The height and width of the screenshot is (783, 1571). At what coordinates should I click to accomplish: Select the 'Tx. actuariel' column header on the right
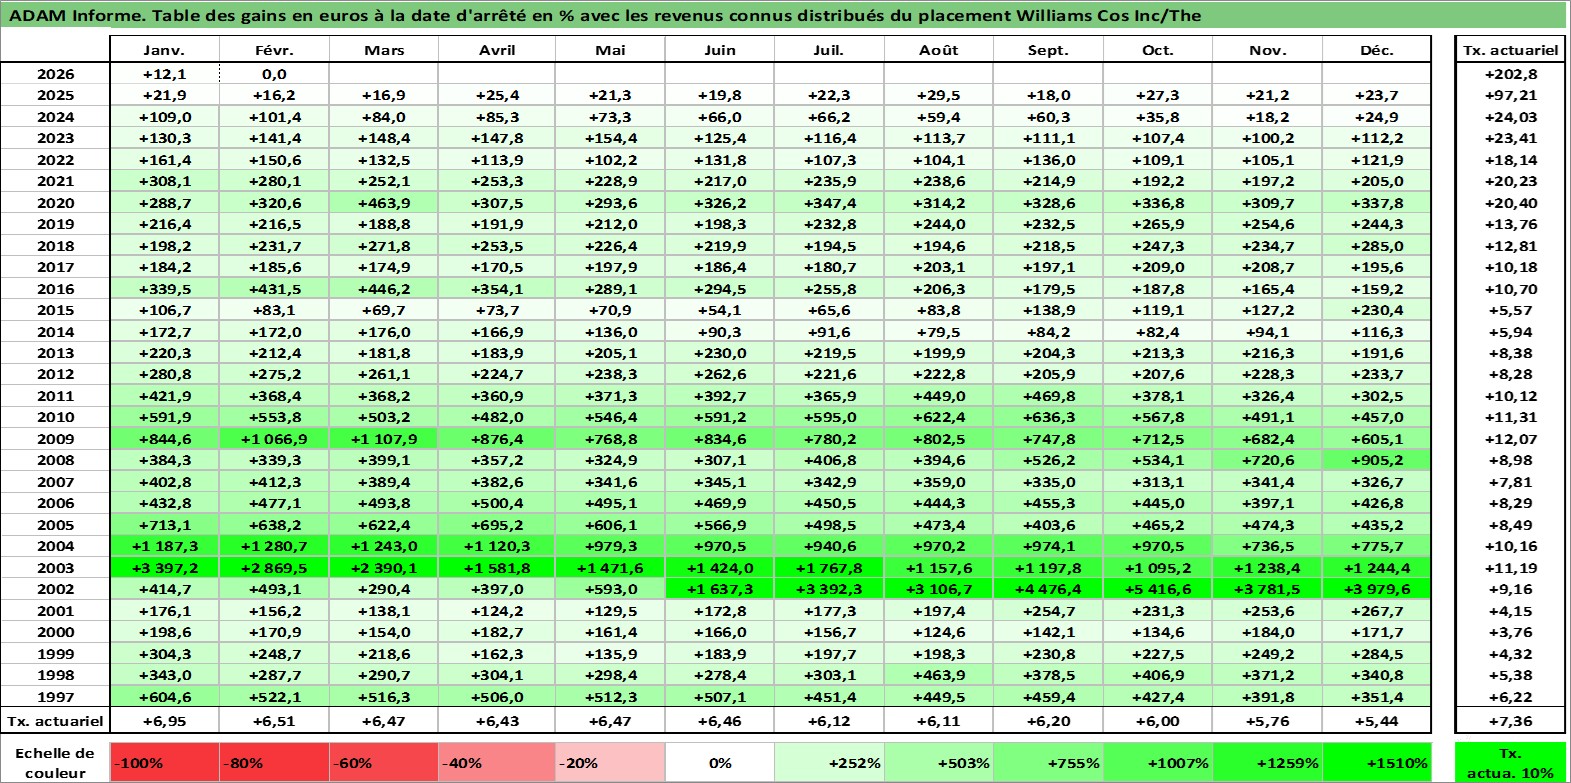point(1510,50)
